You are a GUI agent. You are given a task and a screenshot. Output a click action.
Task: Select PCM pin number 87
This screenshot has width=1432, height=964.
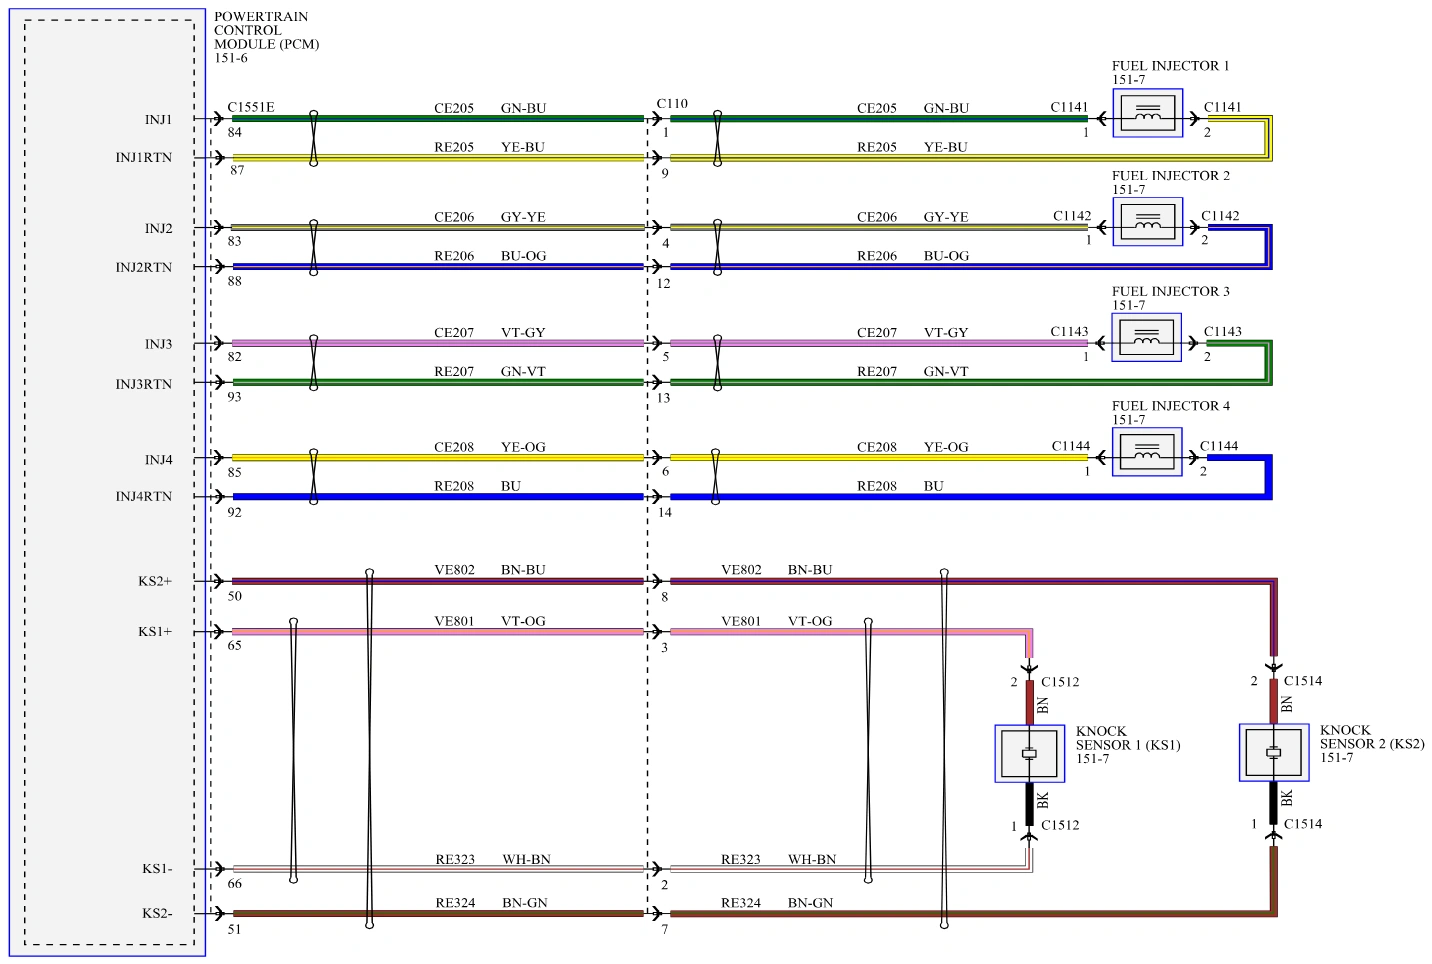point(237,170)
